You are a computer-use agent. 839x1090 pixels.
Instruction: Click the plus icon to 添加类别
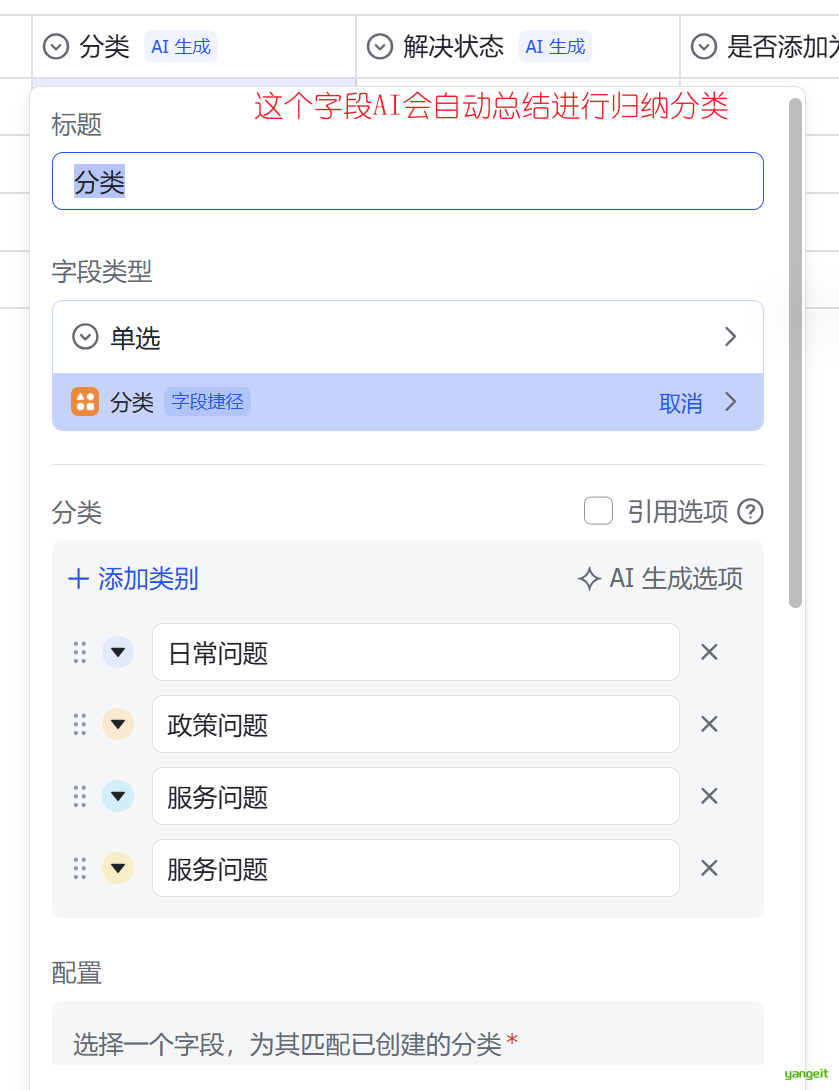click(78, 579)
